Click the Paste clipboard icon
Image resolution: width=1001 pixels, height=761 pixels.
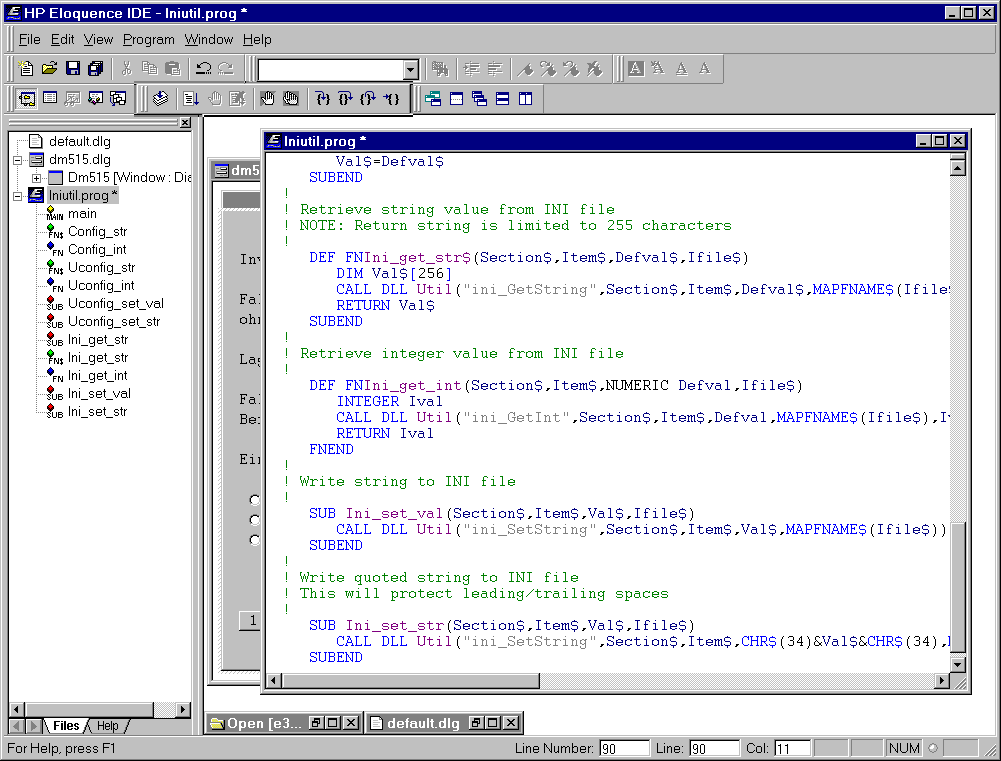coord(172,68)
